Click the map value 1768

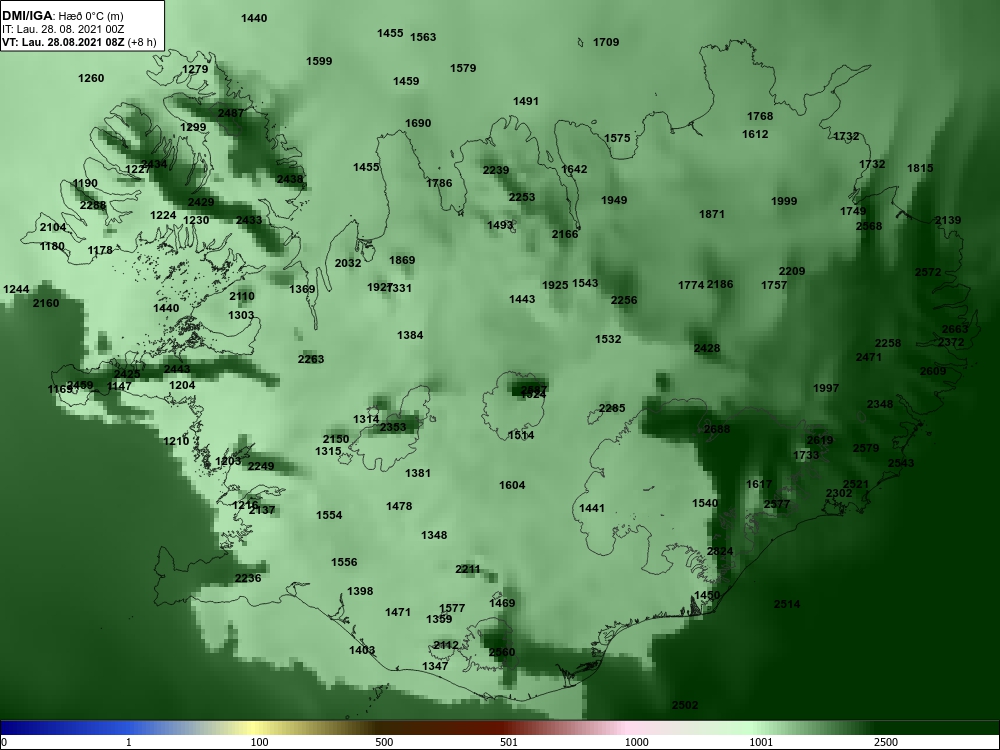click(x=760, y=116)
